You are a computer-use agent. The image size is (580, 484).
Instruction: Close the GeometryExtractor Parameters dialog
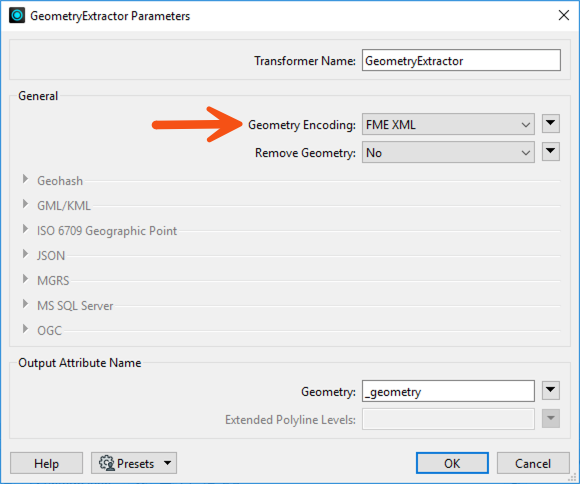(x=564, y=16)
